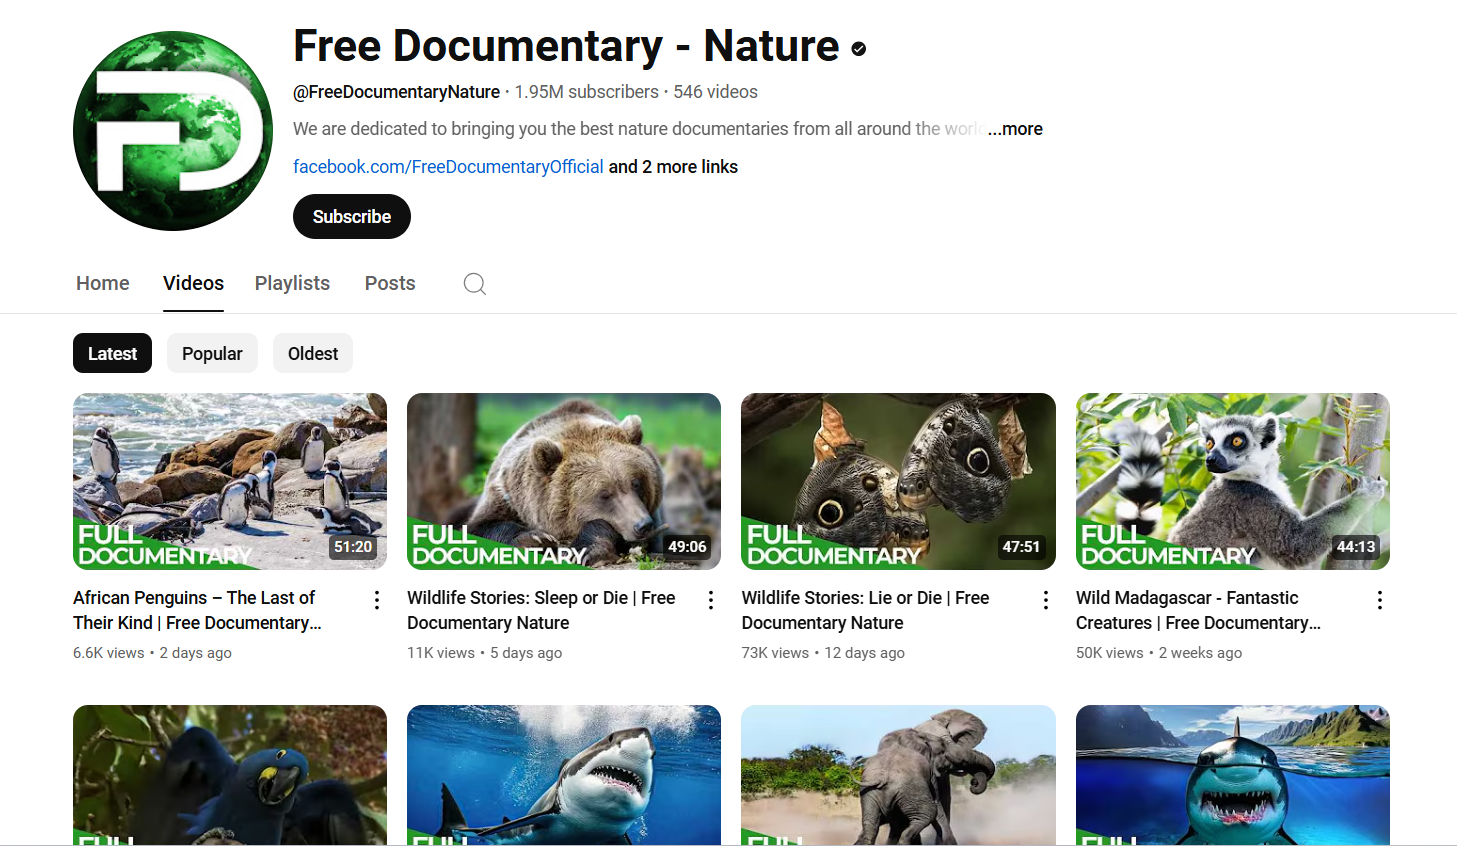Click the '6.6K views' text
Image resolution: width=1457 pixels, height=846 pixels.
tap(109, 653)
